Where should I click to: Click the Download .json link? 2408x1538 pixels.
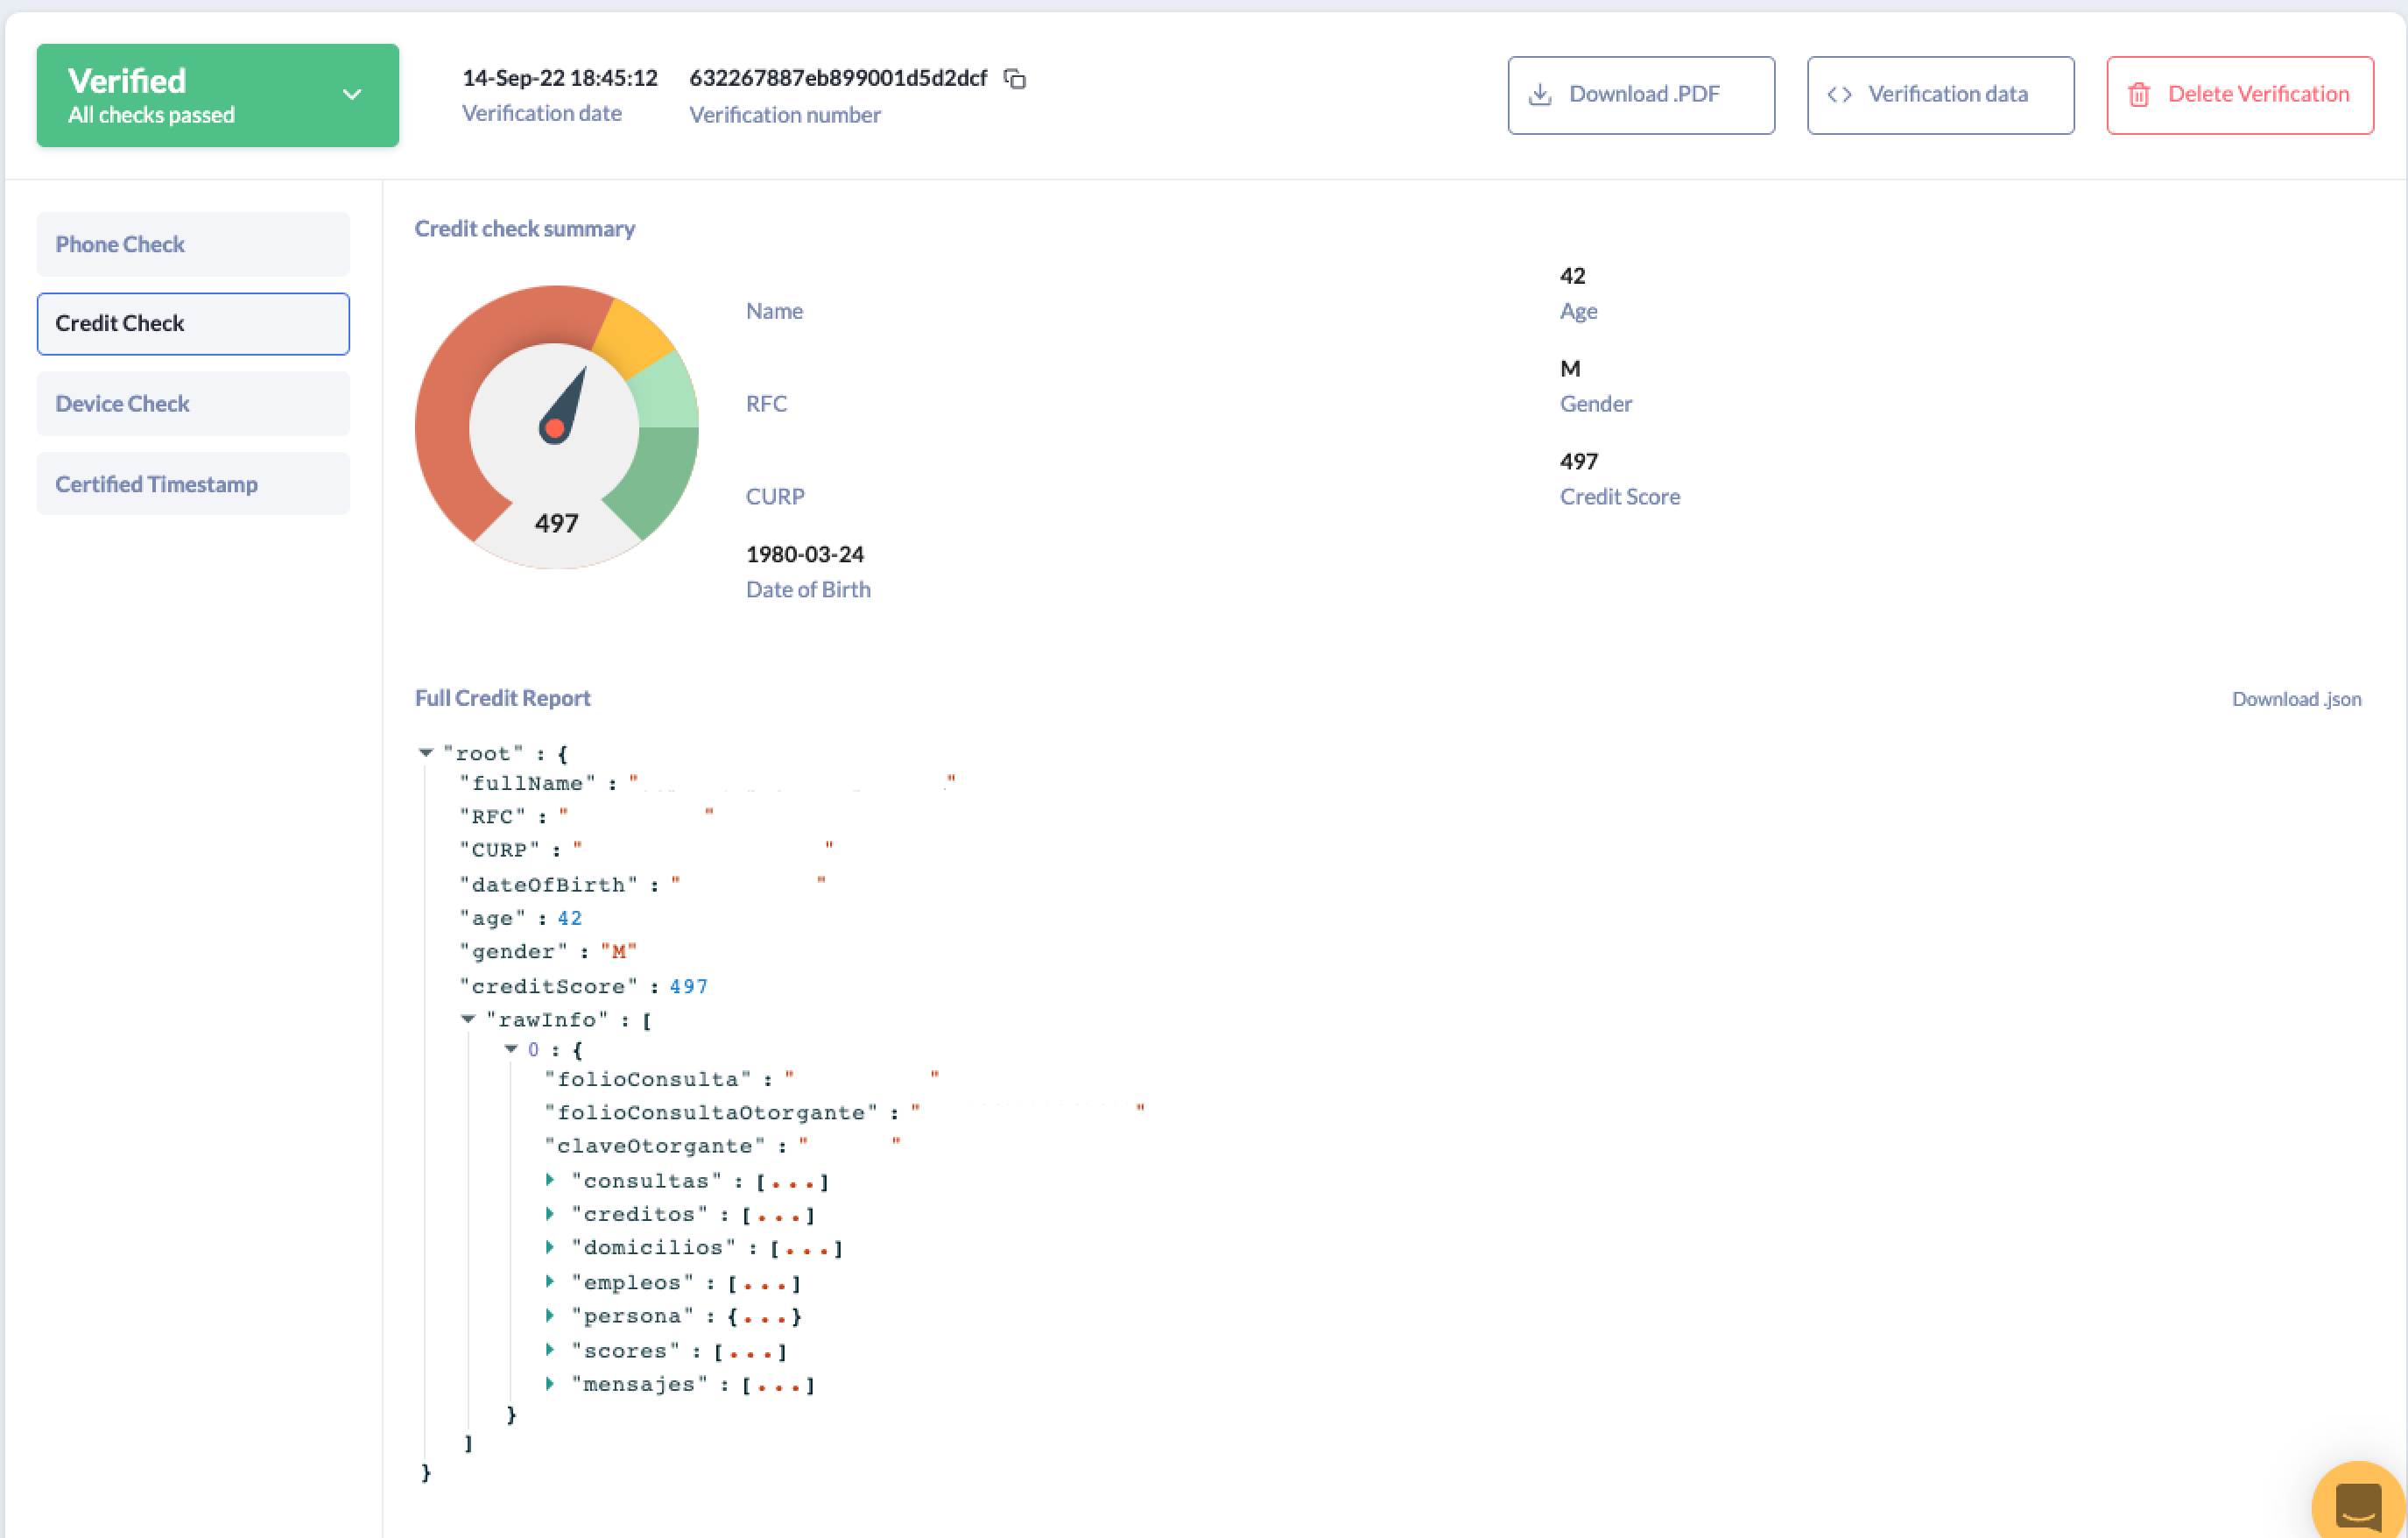pos(2296,699)
